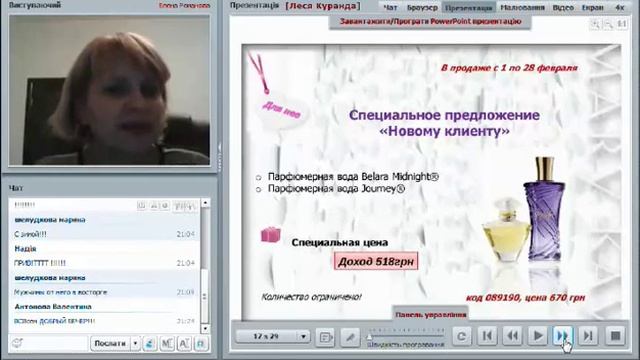Screen dimensions: 640x360
Task: Switch to the Малювання tab
Action: click(522, 7)
